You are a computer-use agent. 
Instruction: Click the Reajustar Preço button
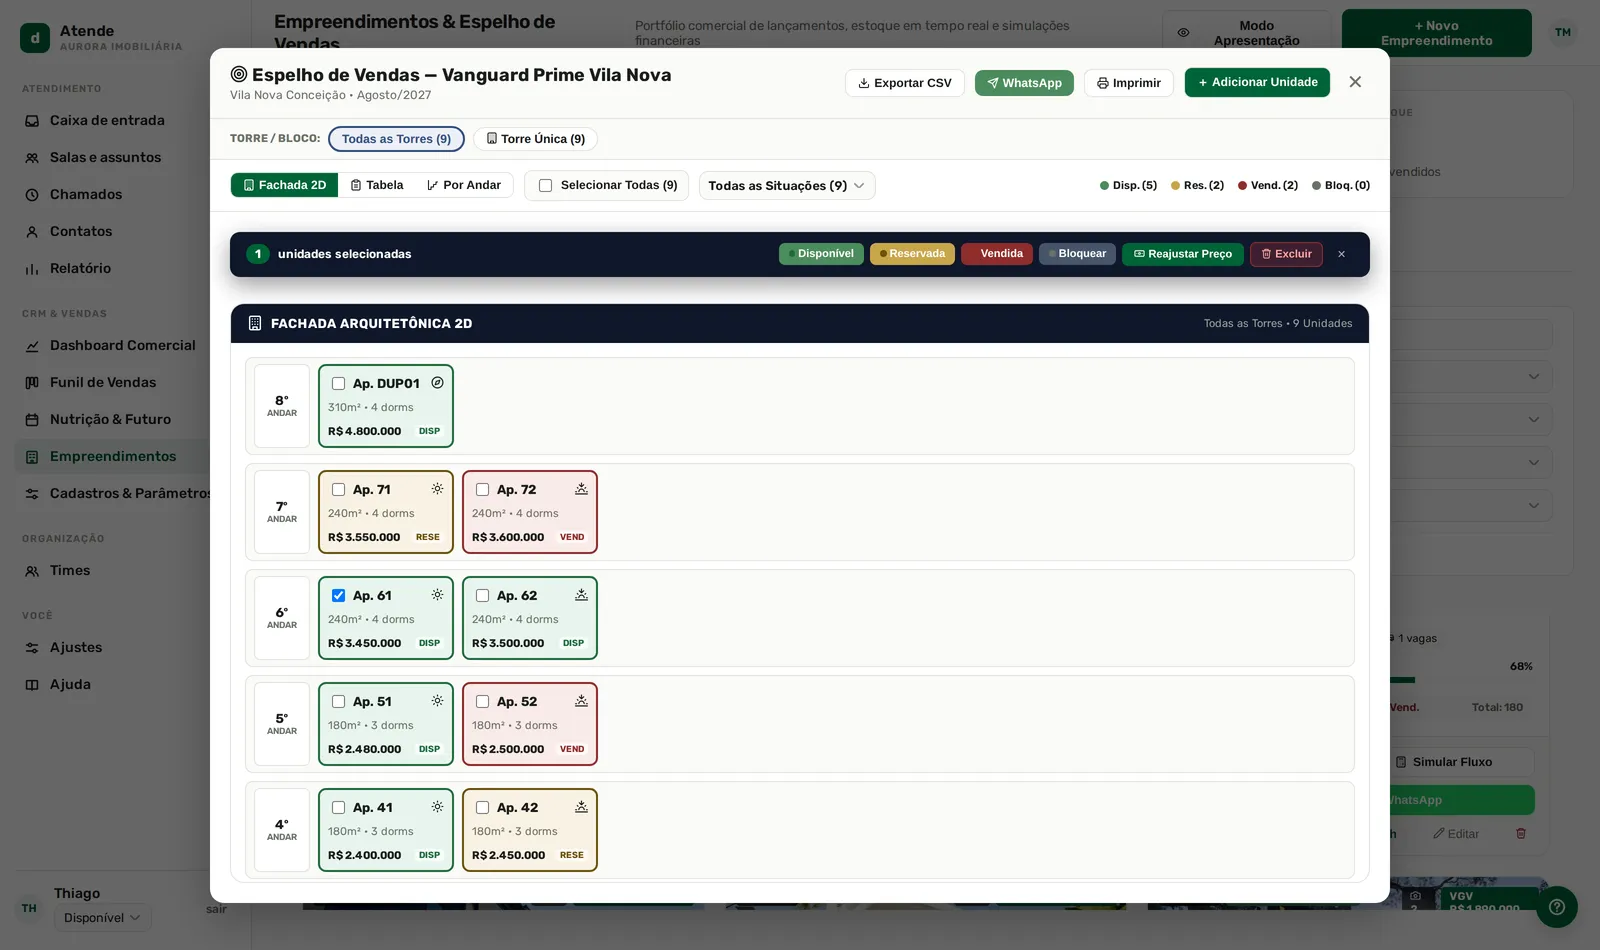[x=1183, y=254]
